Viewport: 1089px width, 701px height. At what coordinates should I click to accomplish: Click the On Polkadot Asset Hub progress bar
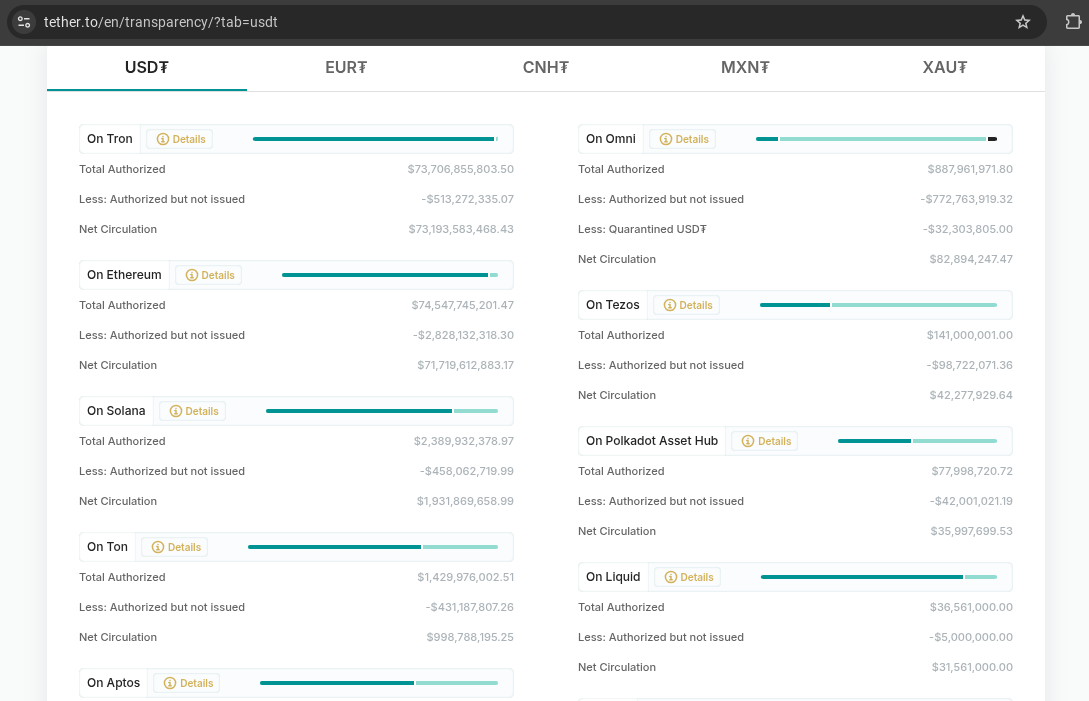coord(917,441)
